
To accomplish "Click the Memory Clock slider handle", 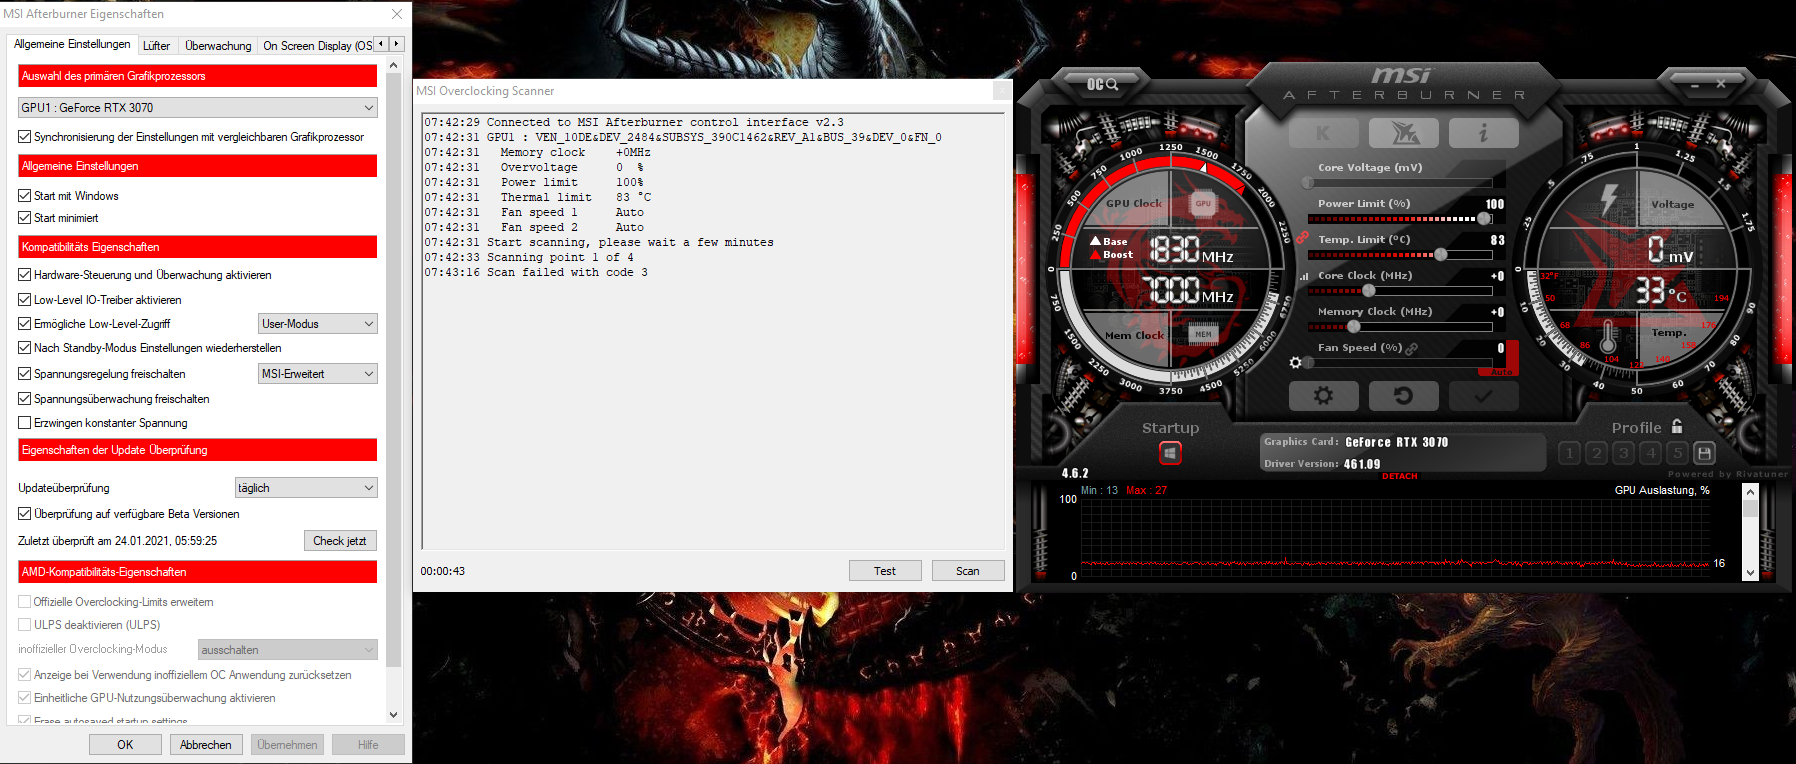I will tap(1354, 327).
